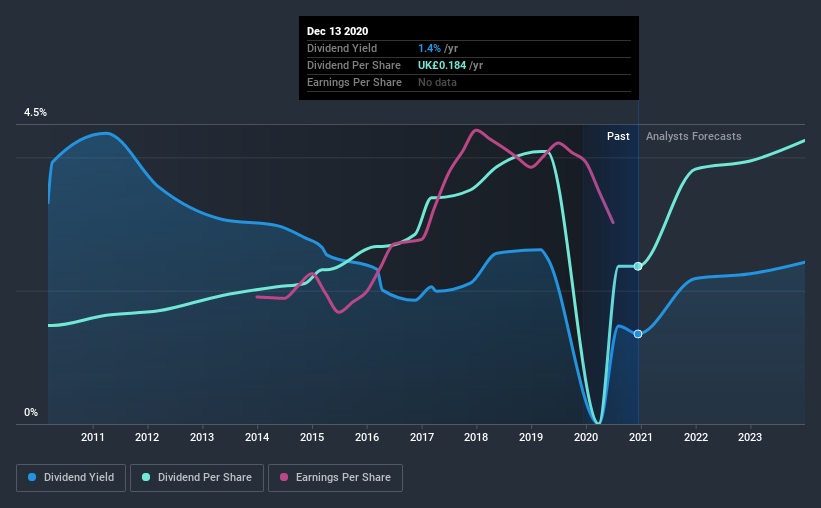The width and height of the screenshot is (821, 508).
Task: Click the 'Past' region label
Action: (618, 136)
